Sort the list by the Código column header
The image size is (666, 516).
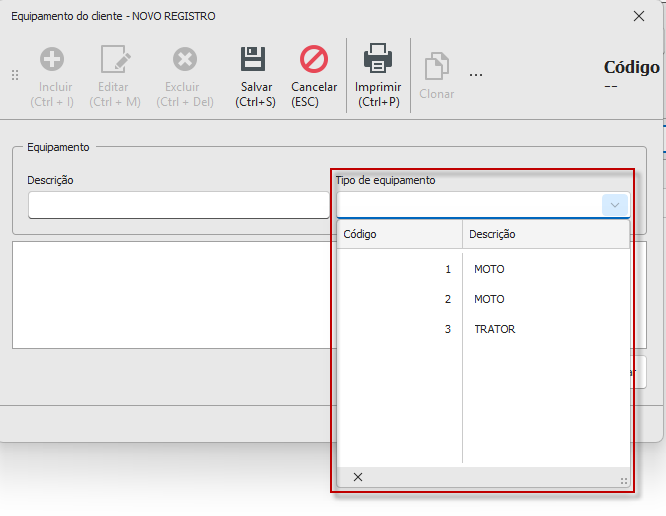tap(399, 234)
